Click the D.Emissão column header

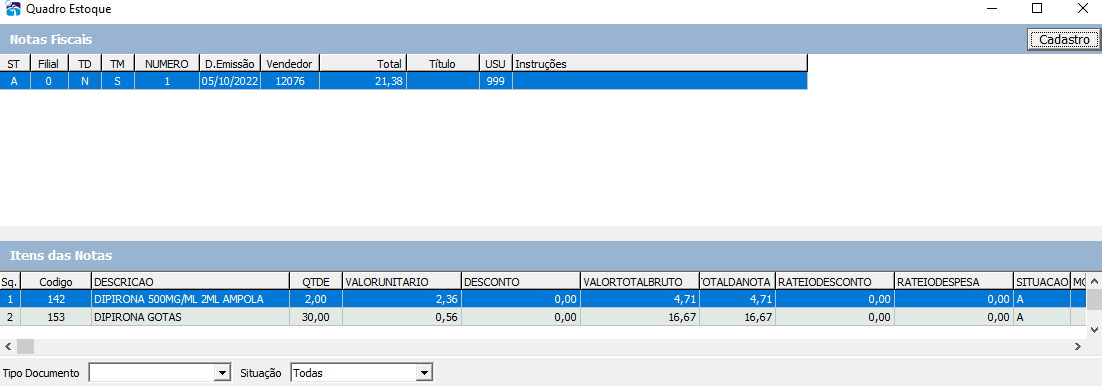[x=230, y=64]
